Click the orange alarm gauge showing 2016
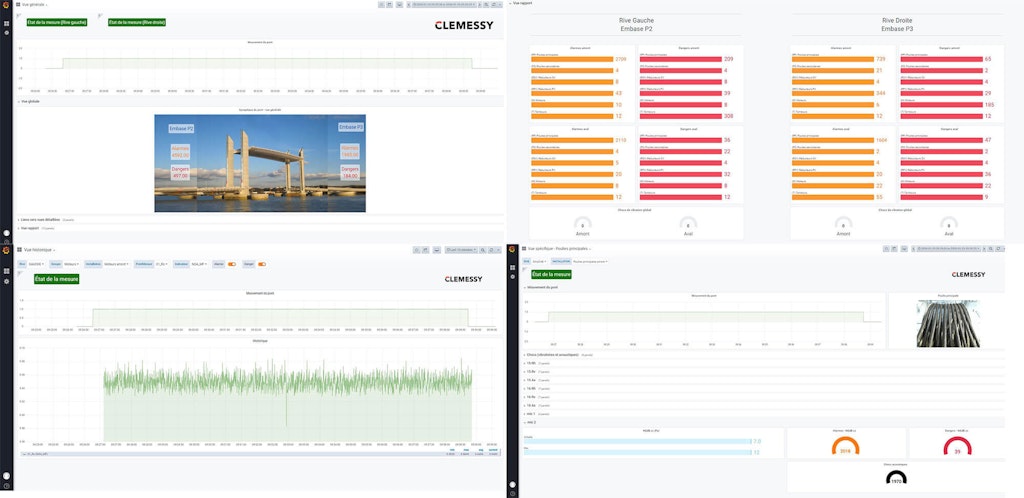 (846, 447)
